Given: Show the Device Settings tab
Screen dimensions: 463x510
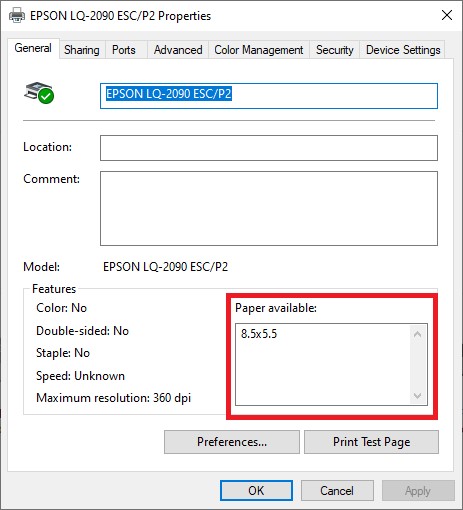Looking at the screenshot, I should click(x=403, y=50).
